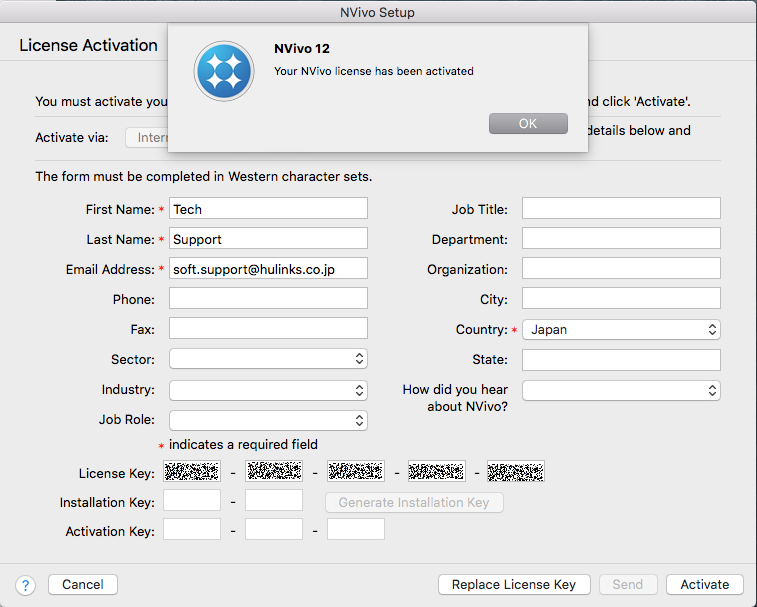Viewport: 757px width, 607px height.
Task: Click the first Activation Key box
Action: point(192,529)
